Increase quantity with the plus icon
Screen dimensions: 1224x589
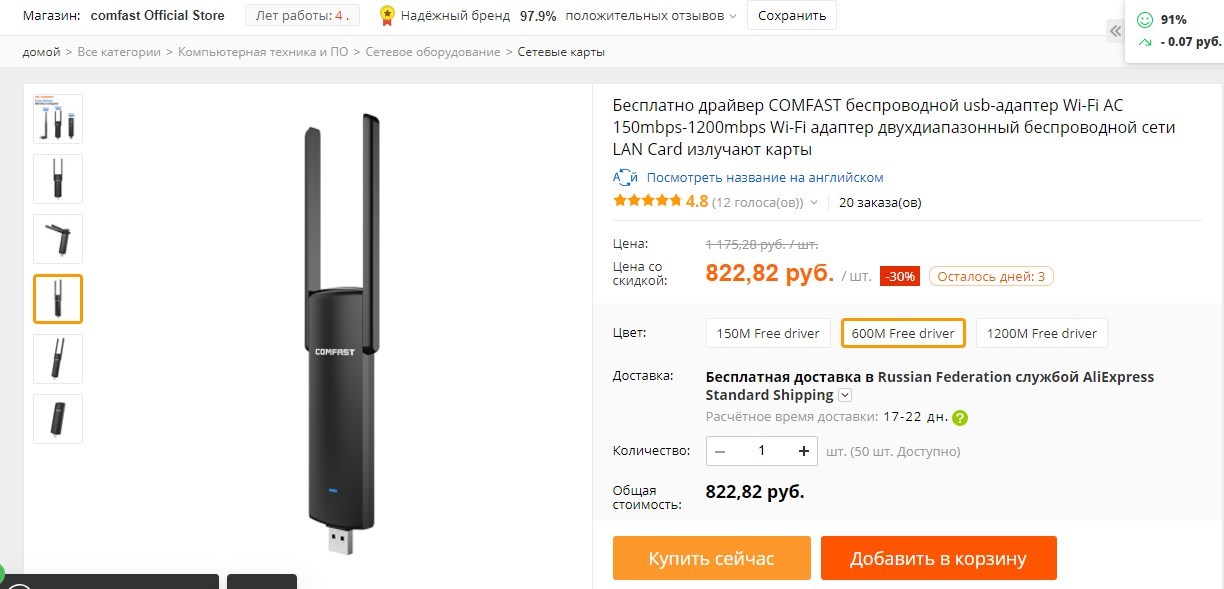point(804,451)
